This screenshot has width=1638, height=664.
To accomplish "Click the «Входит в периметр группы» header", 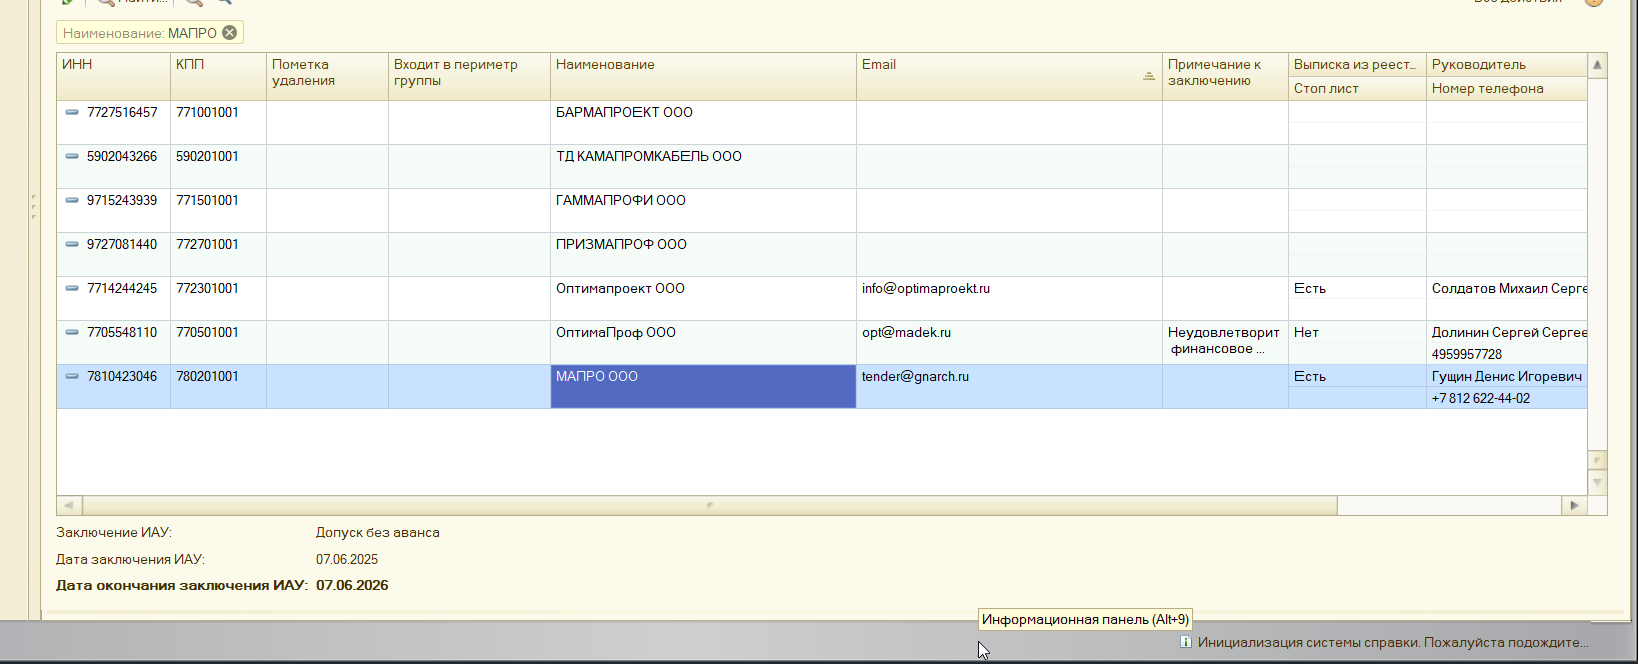I will (x=469, y=76).
